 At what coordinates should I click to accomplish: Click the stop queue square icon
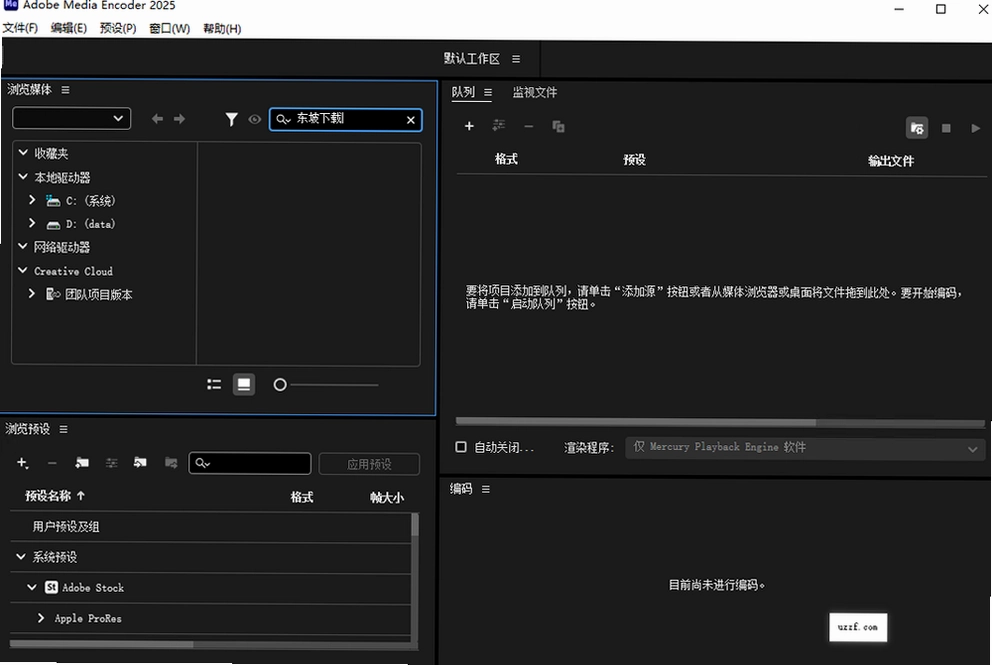(x=946, y=128)
